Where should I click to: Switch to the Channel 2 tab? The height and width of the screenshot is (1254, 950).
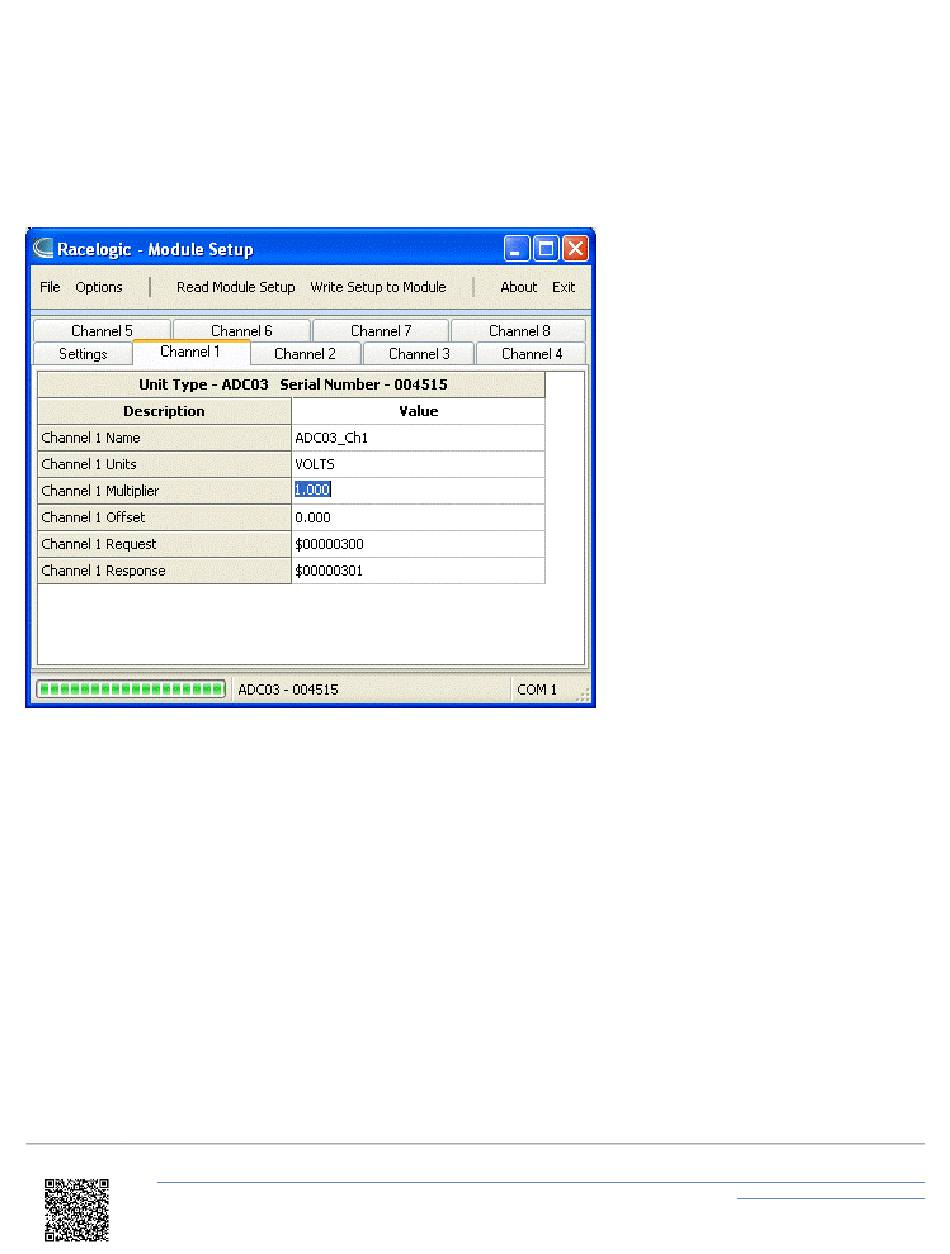click(x=306, y=354)
